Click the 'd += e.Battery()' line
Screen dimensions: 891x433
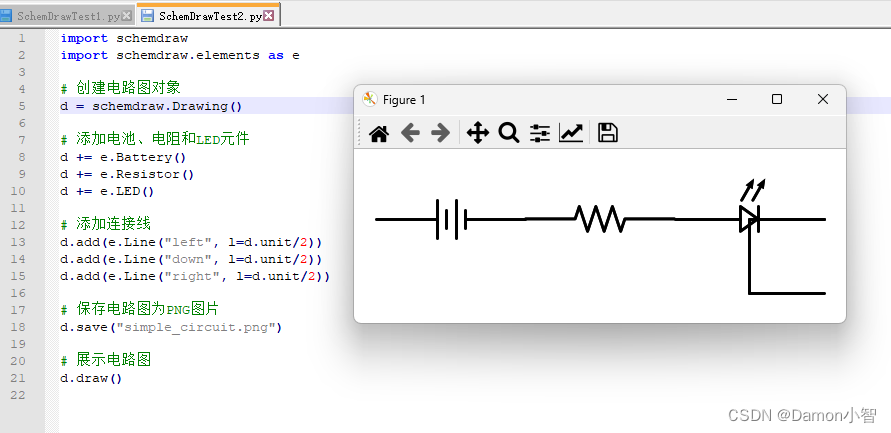pyautogui.click(x=123, y=157)
